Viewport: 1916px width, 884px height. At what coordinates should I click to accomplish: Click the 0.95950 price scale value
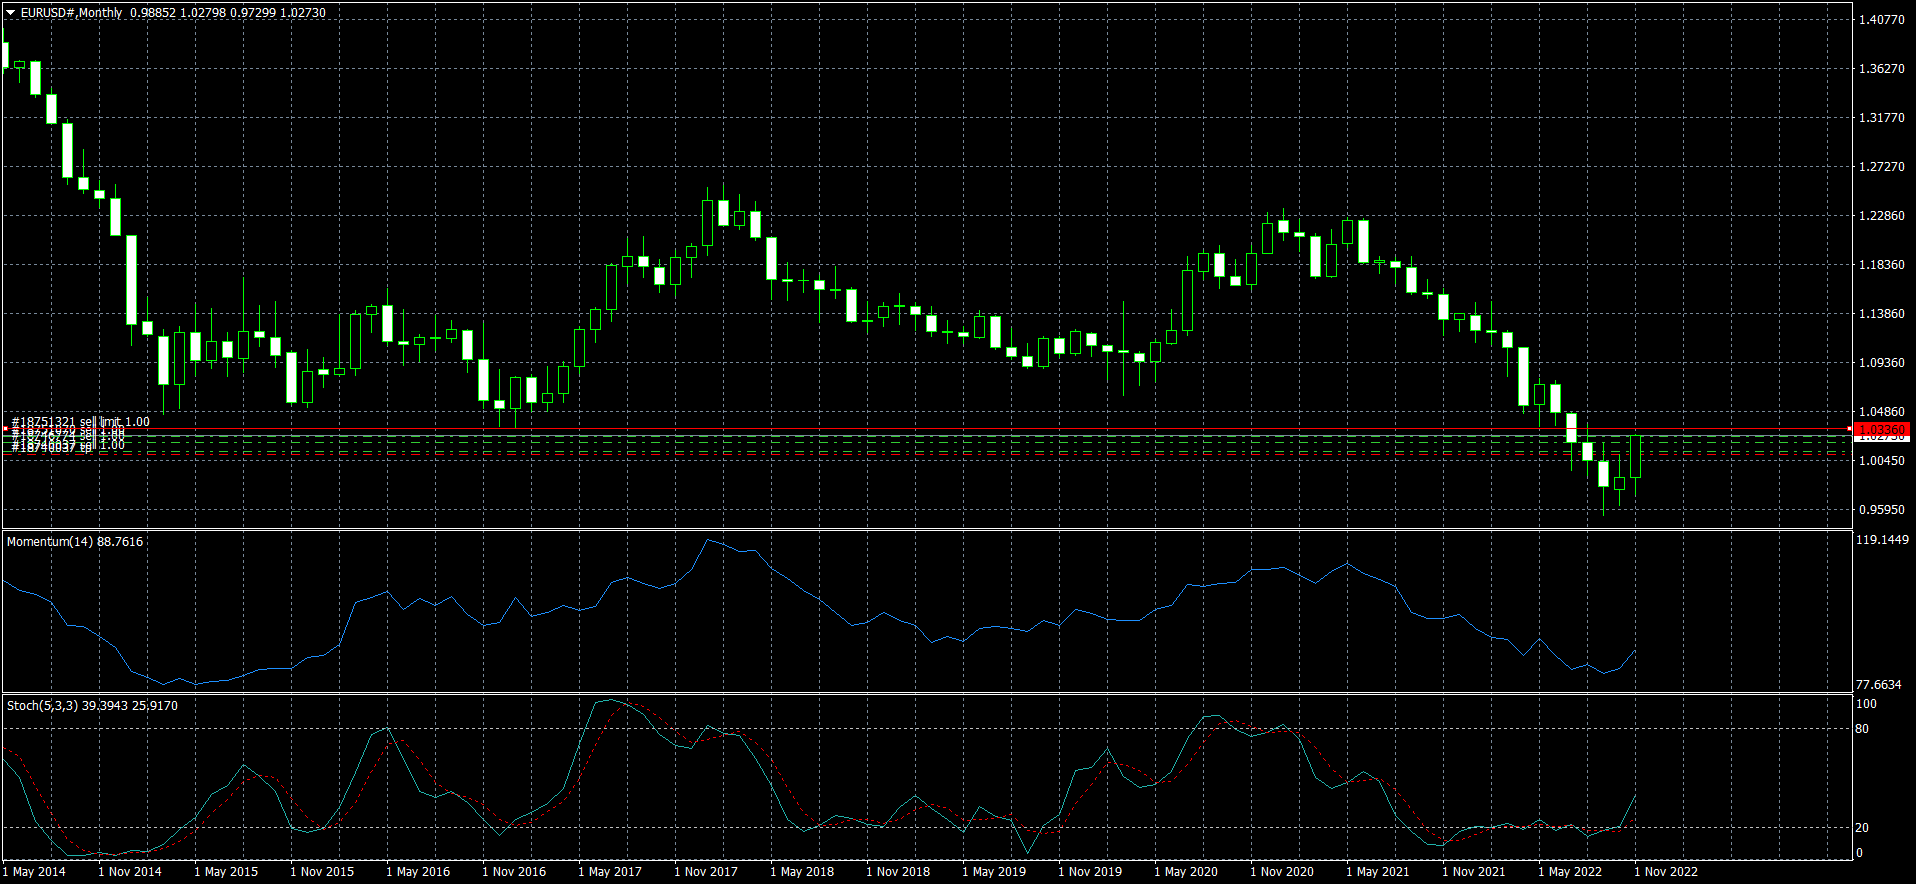1881,510
